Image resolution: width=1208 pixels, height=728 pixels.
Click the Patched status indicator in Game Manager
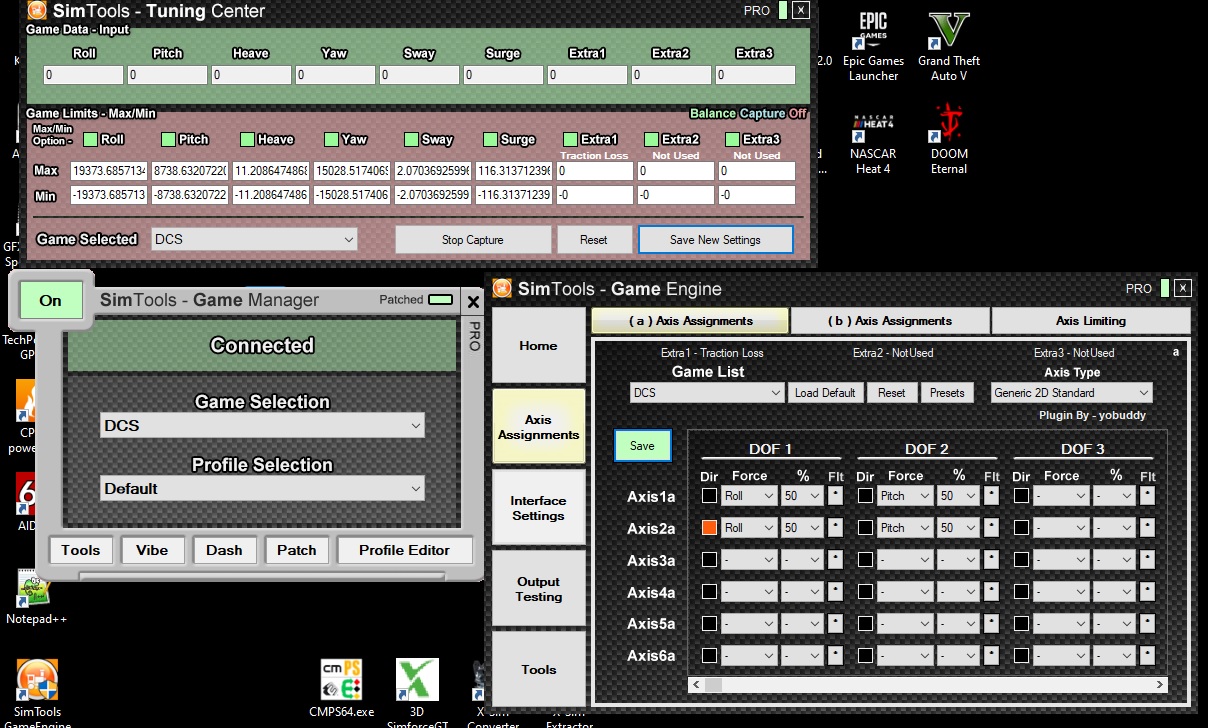coord(440,299)
